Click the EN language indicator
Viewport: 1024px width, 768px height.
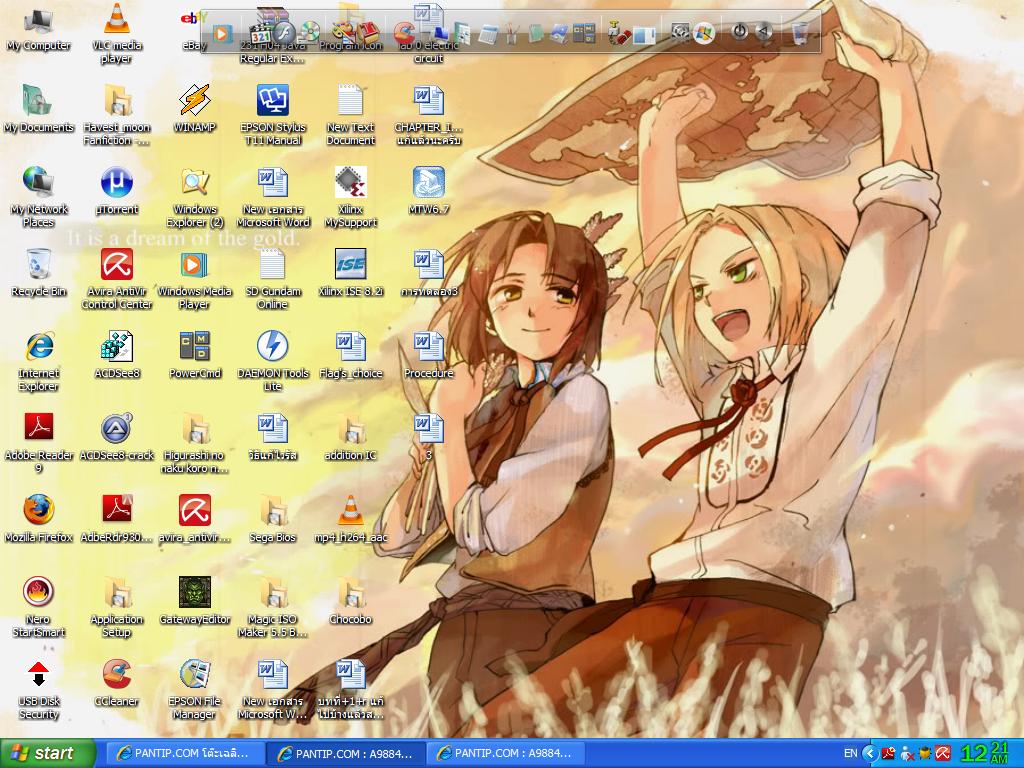(850, 753)
